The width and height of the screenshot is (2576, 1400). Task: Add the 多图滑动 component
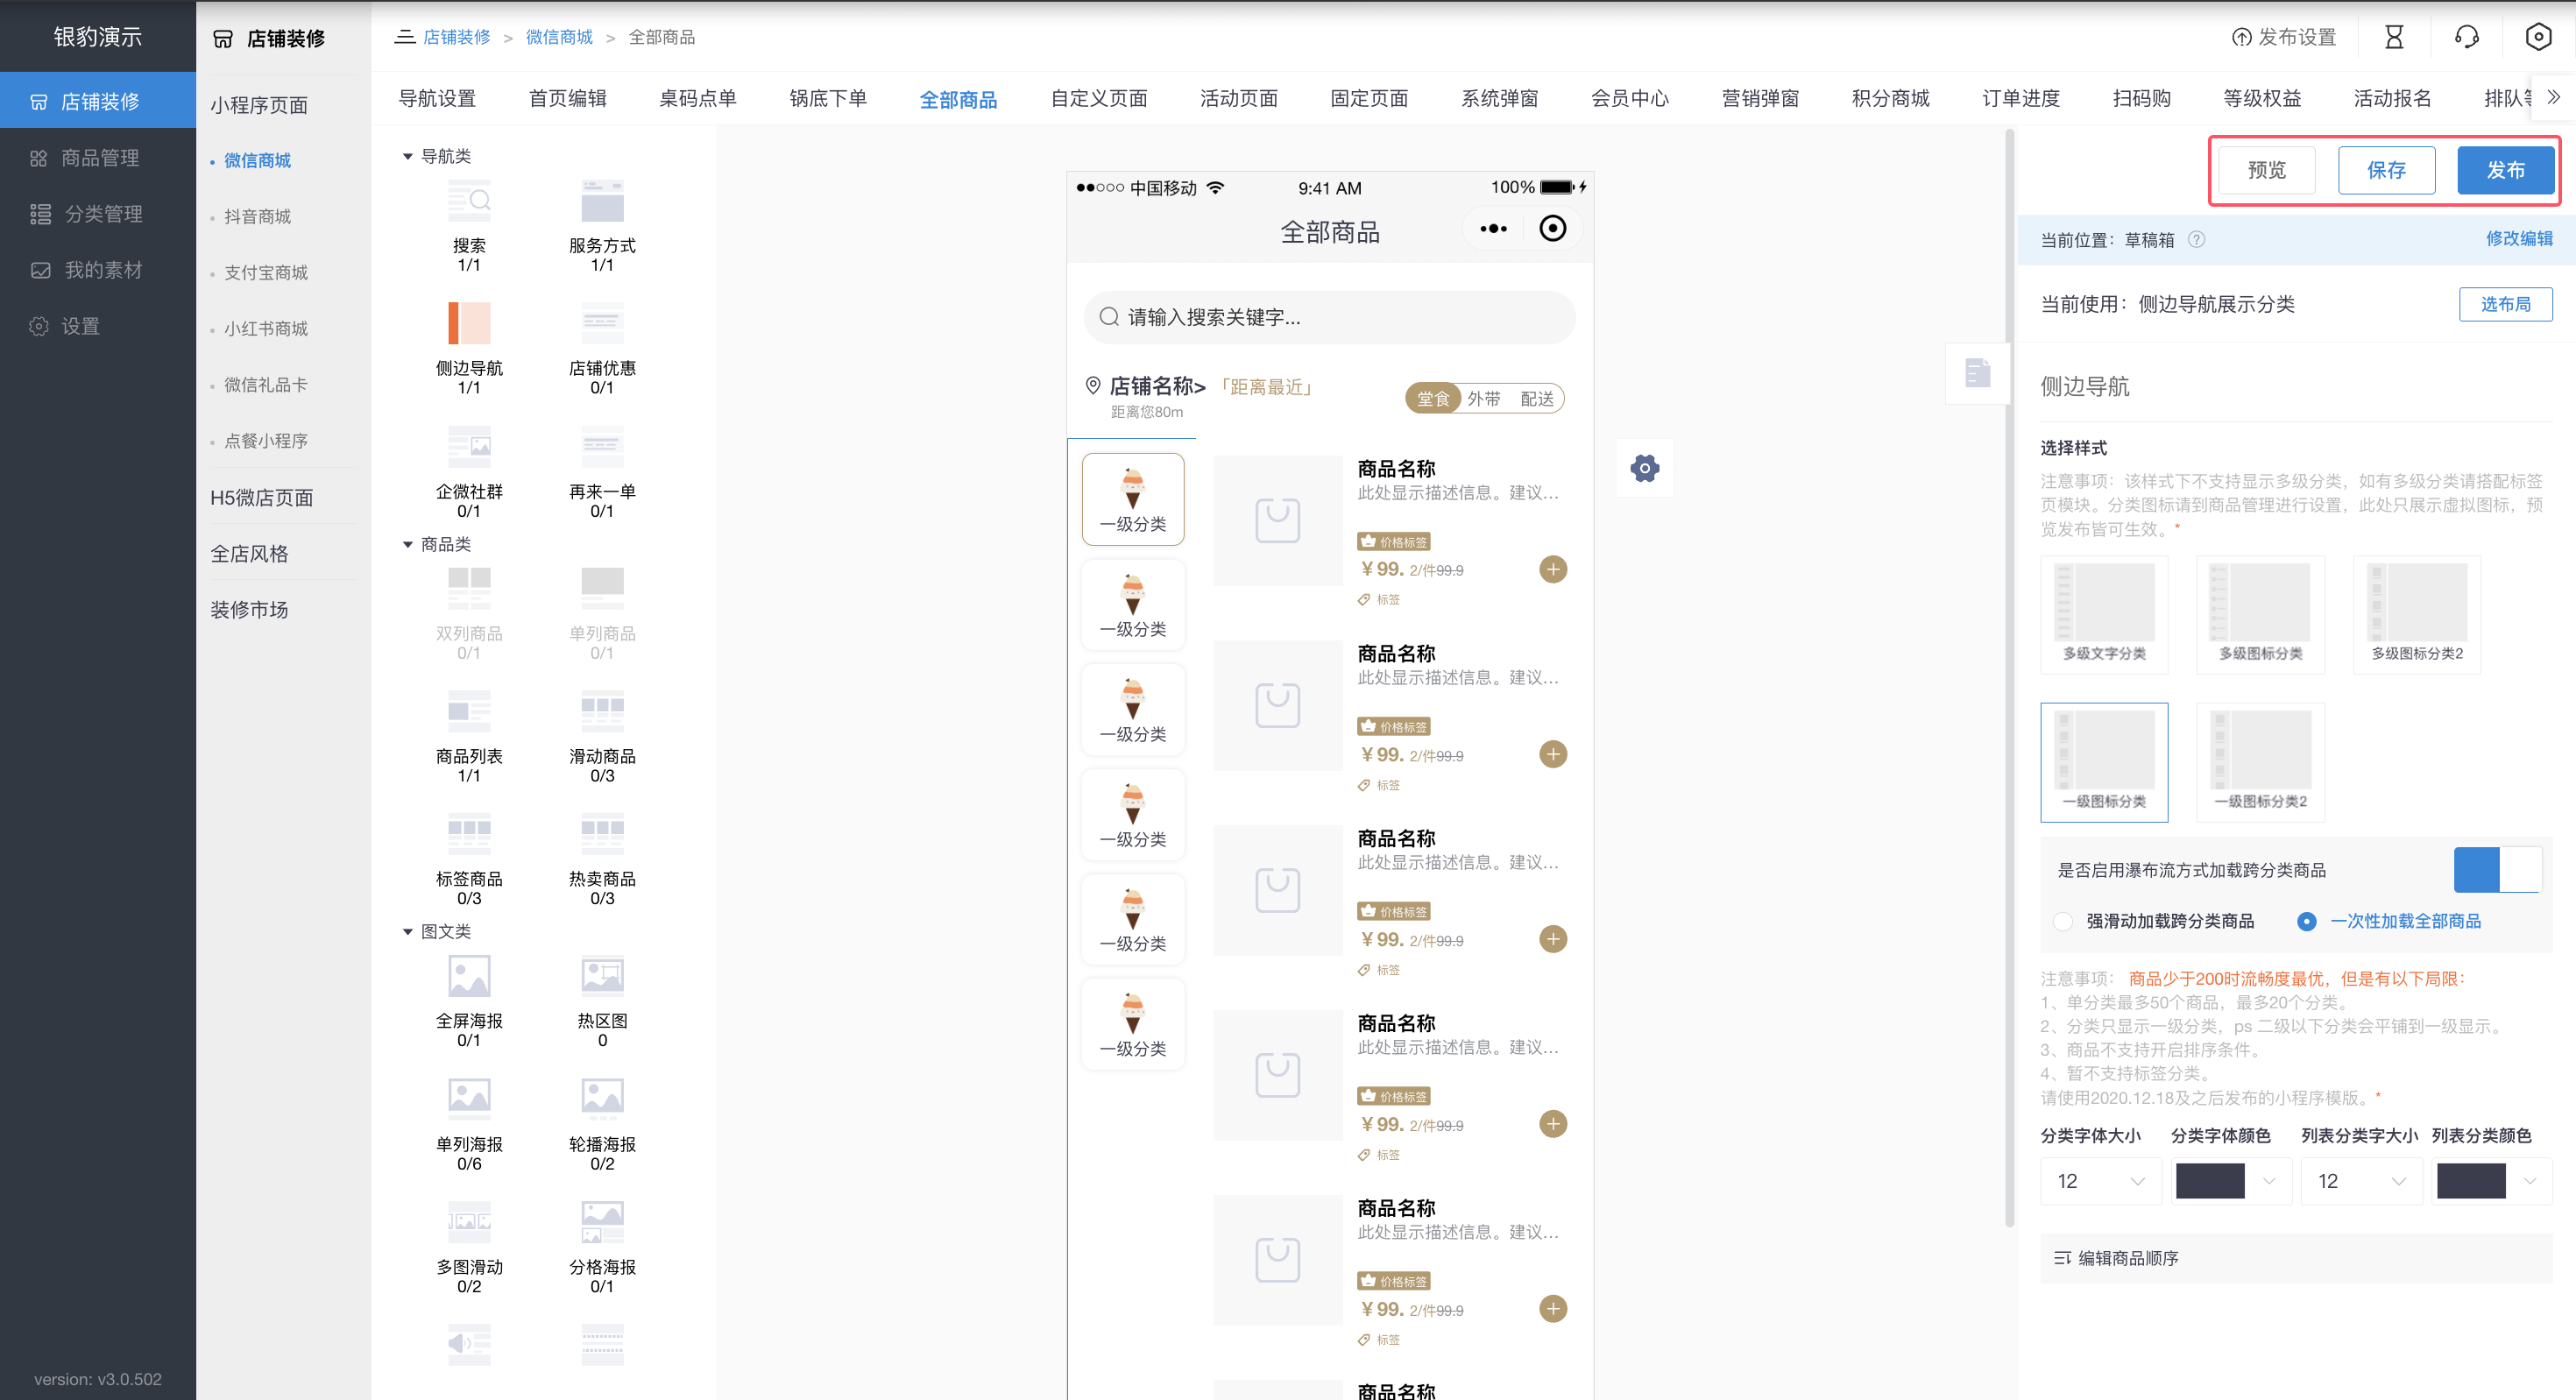469,1222
